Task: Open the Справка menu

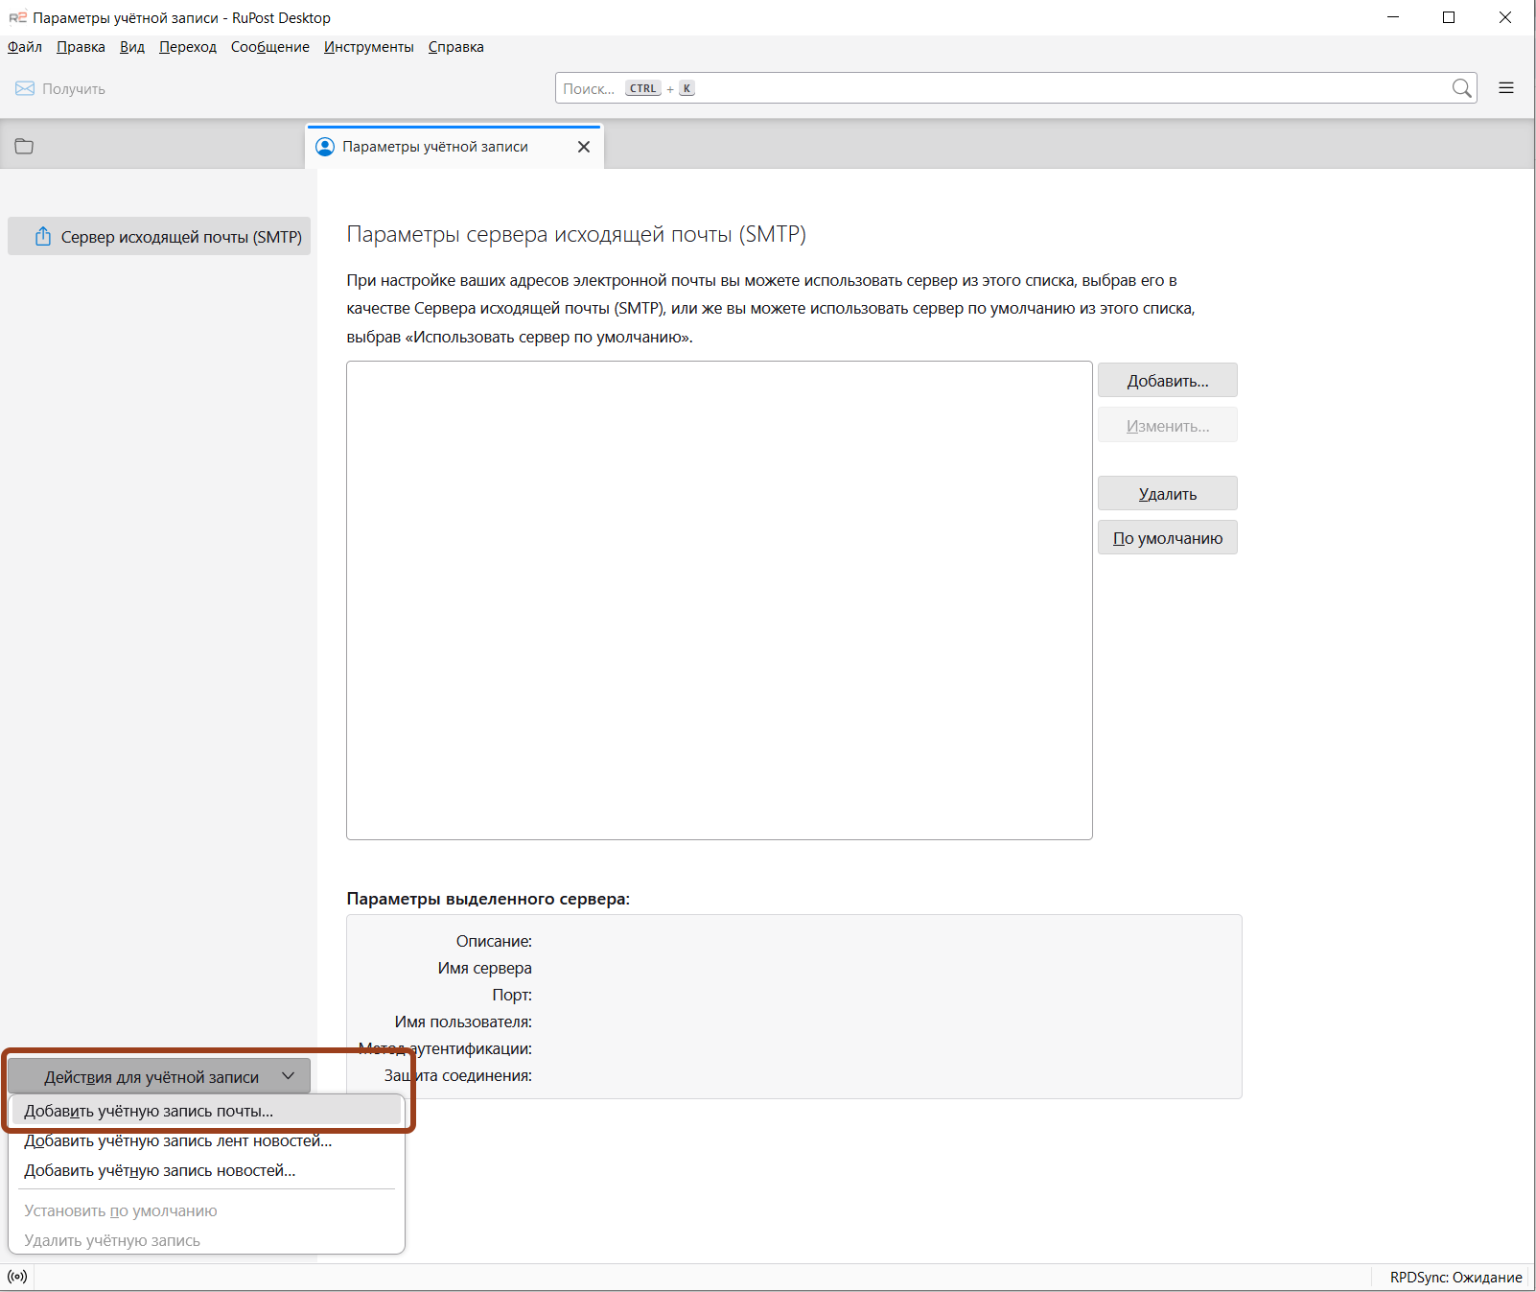Action: 456,47
